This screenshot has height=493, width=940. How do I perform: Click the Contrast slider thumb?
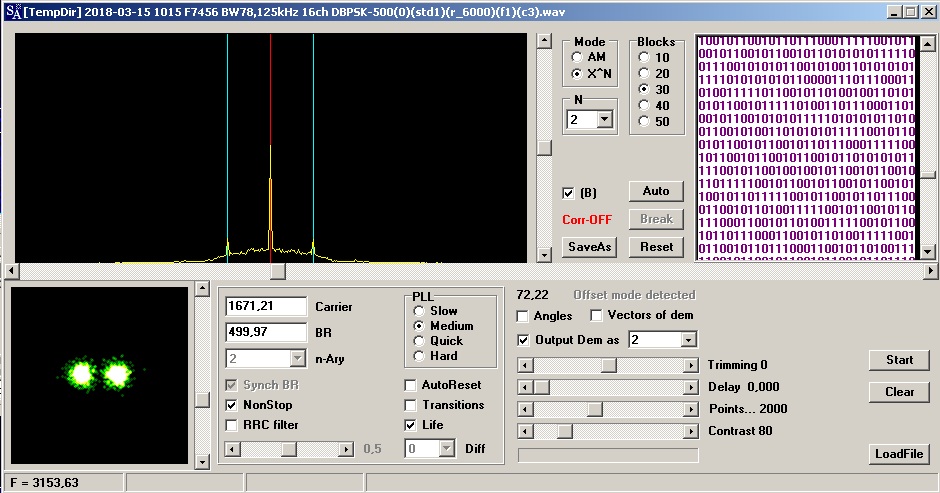565,431
